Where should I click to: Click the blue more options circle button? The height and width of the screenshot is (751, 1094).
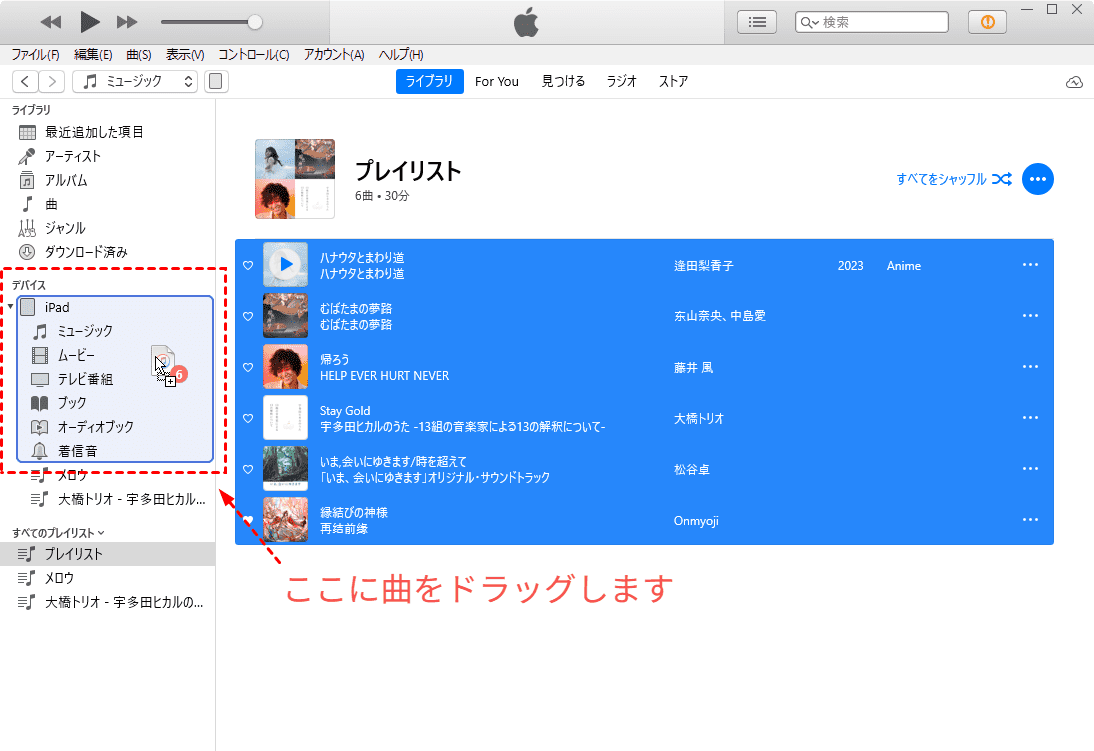point(1038,179)
